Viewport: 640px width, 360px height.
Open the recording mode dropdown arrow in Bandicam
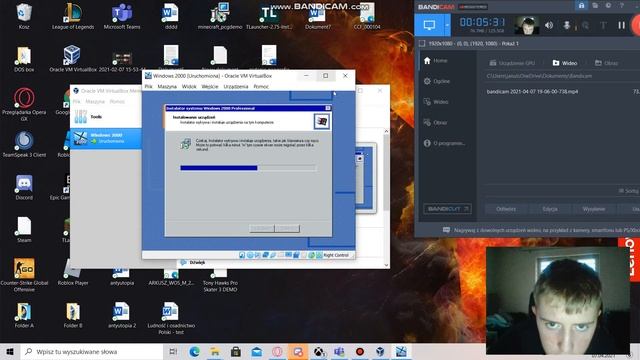click(x=447, y=25)
